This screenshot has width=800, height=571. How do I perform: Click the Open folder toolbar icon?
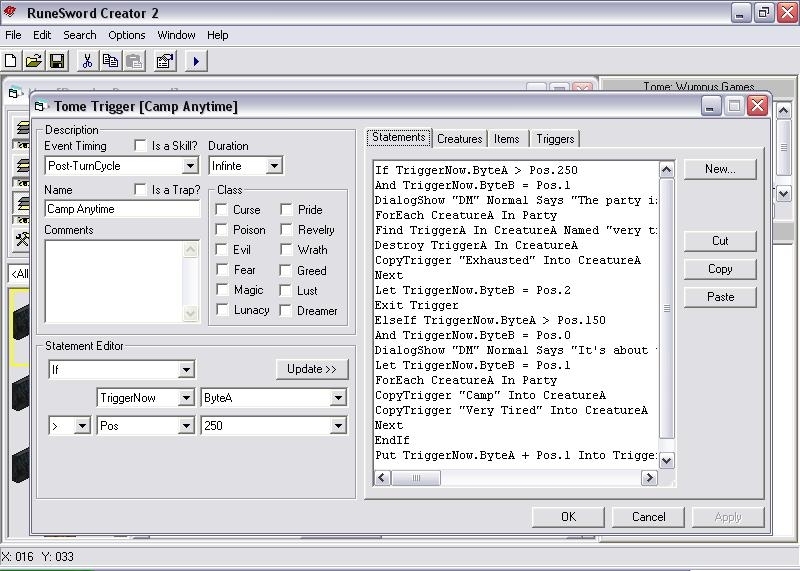(34, 61)
